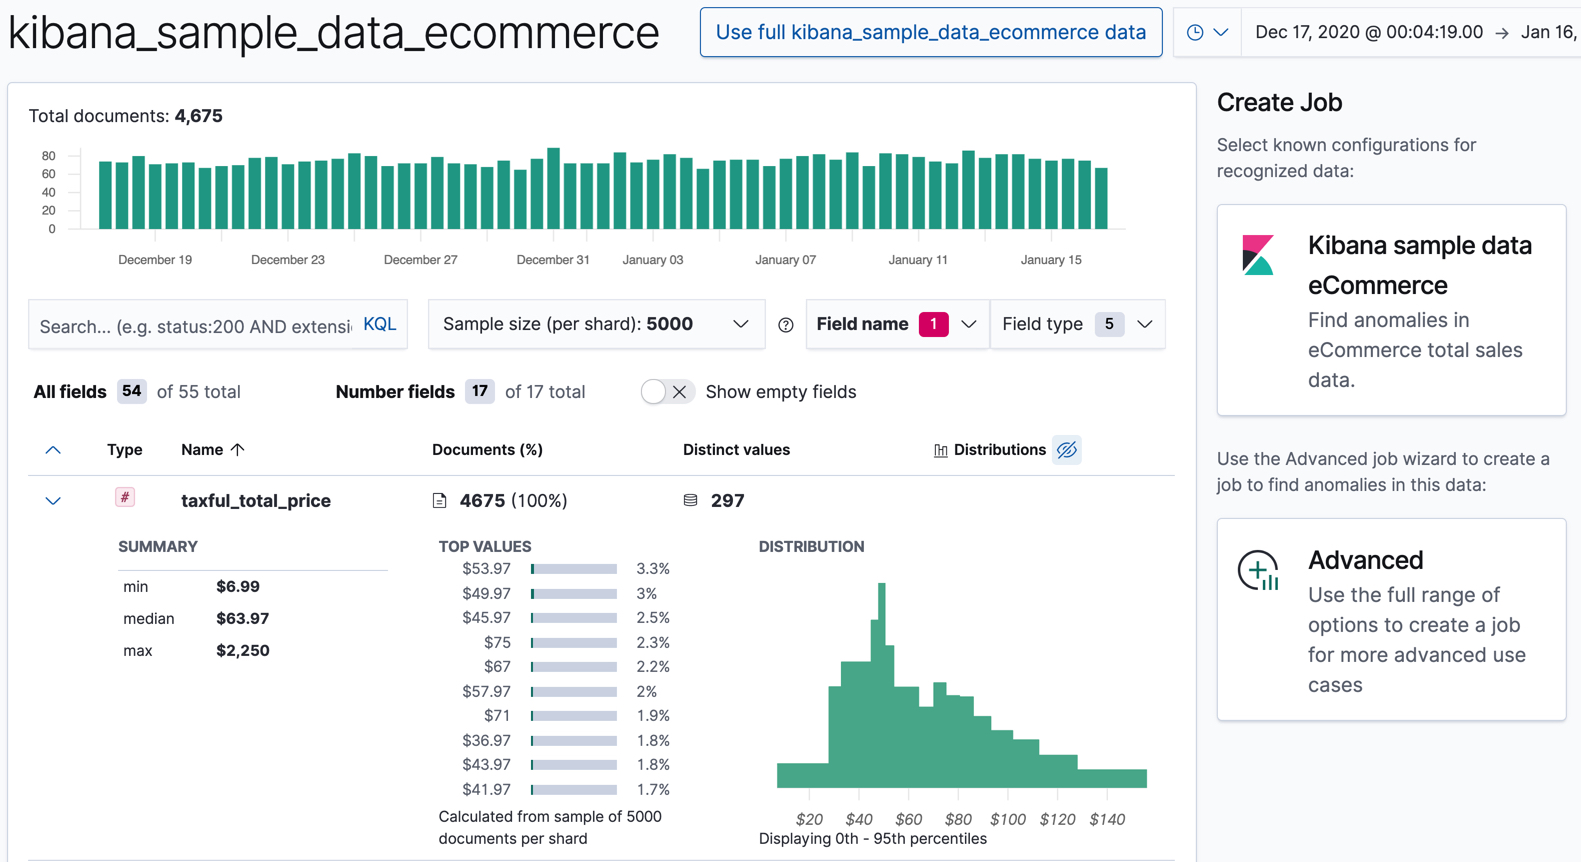1581x862 pixels.
Task: Collapse the taxful_total_price row details
Action: point(53,501)
